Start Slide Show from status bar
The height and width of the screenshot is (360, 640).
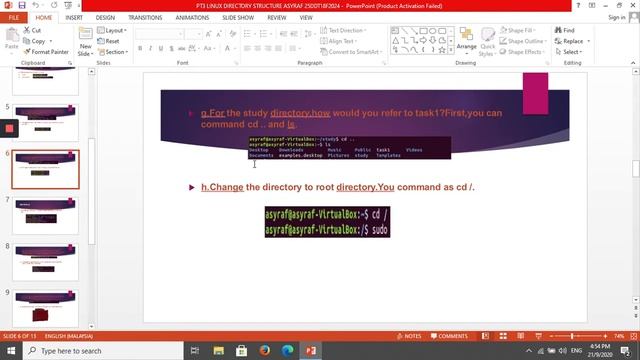[x=538, y=336]
